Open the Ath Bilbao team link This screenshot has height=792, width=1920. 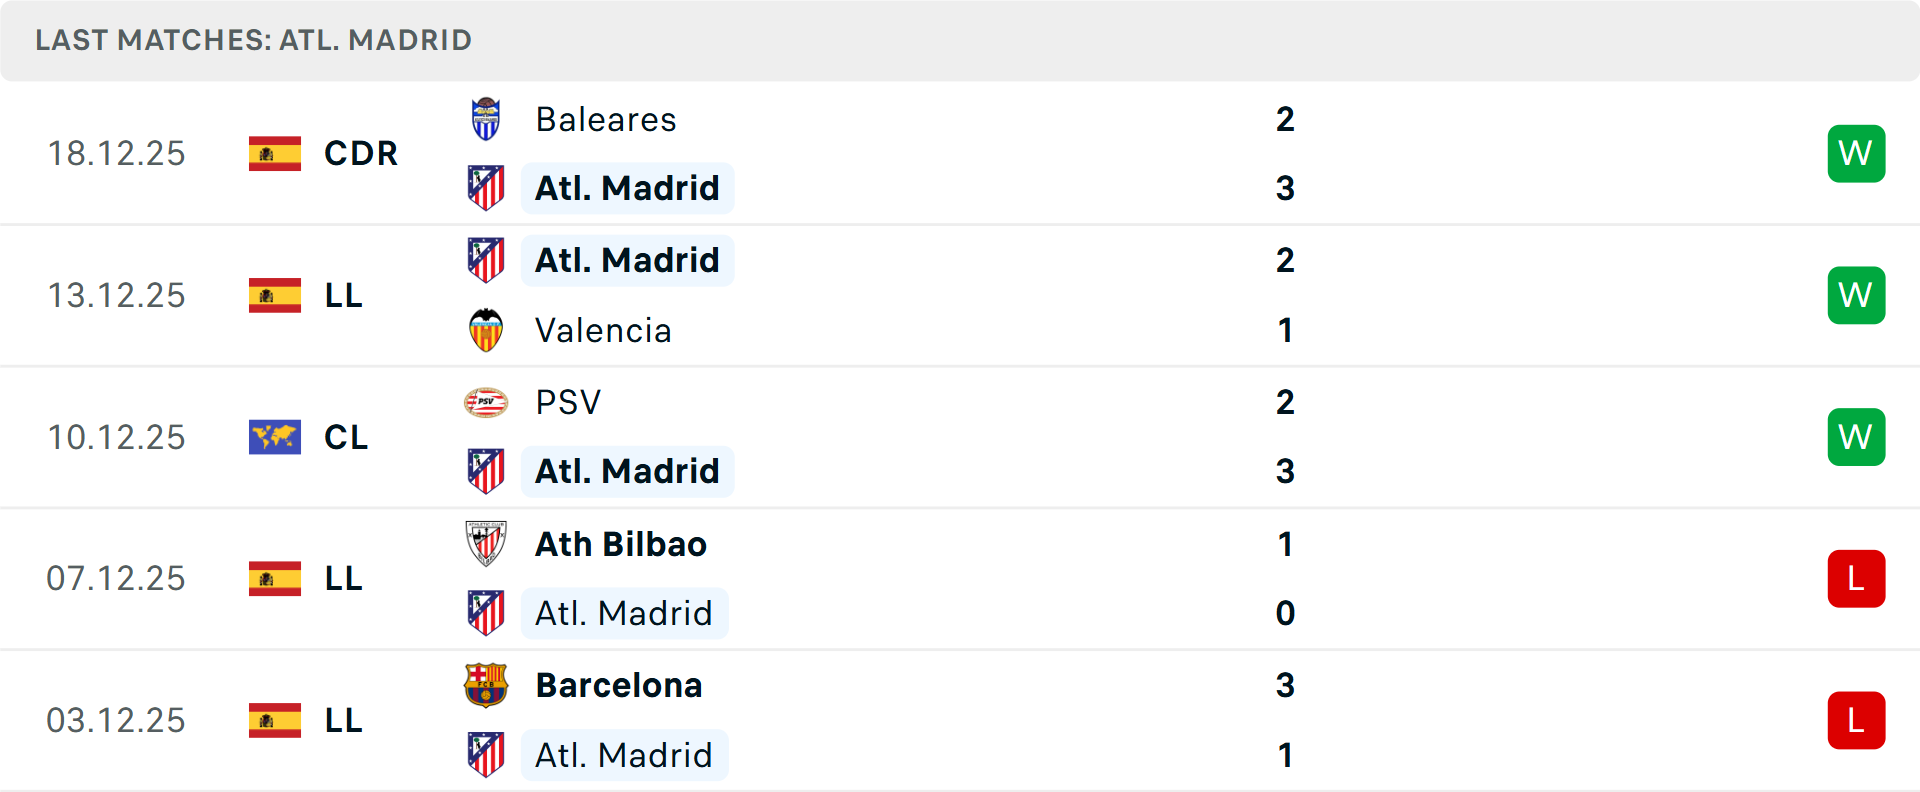pos(621,544)
